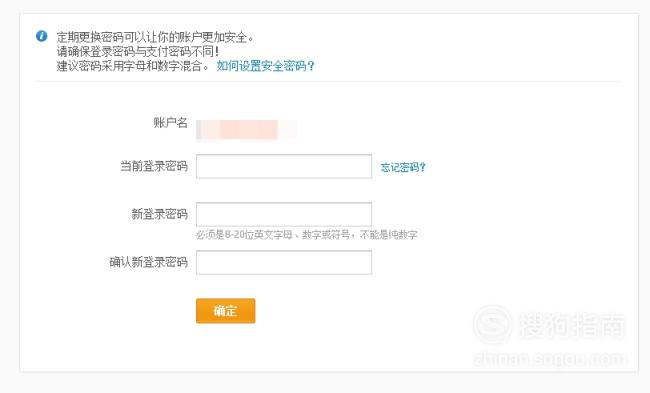Click the Sogou circular S watermark logo

492,324
